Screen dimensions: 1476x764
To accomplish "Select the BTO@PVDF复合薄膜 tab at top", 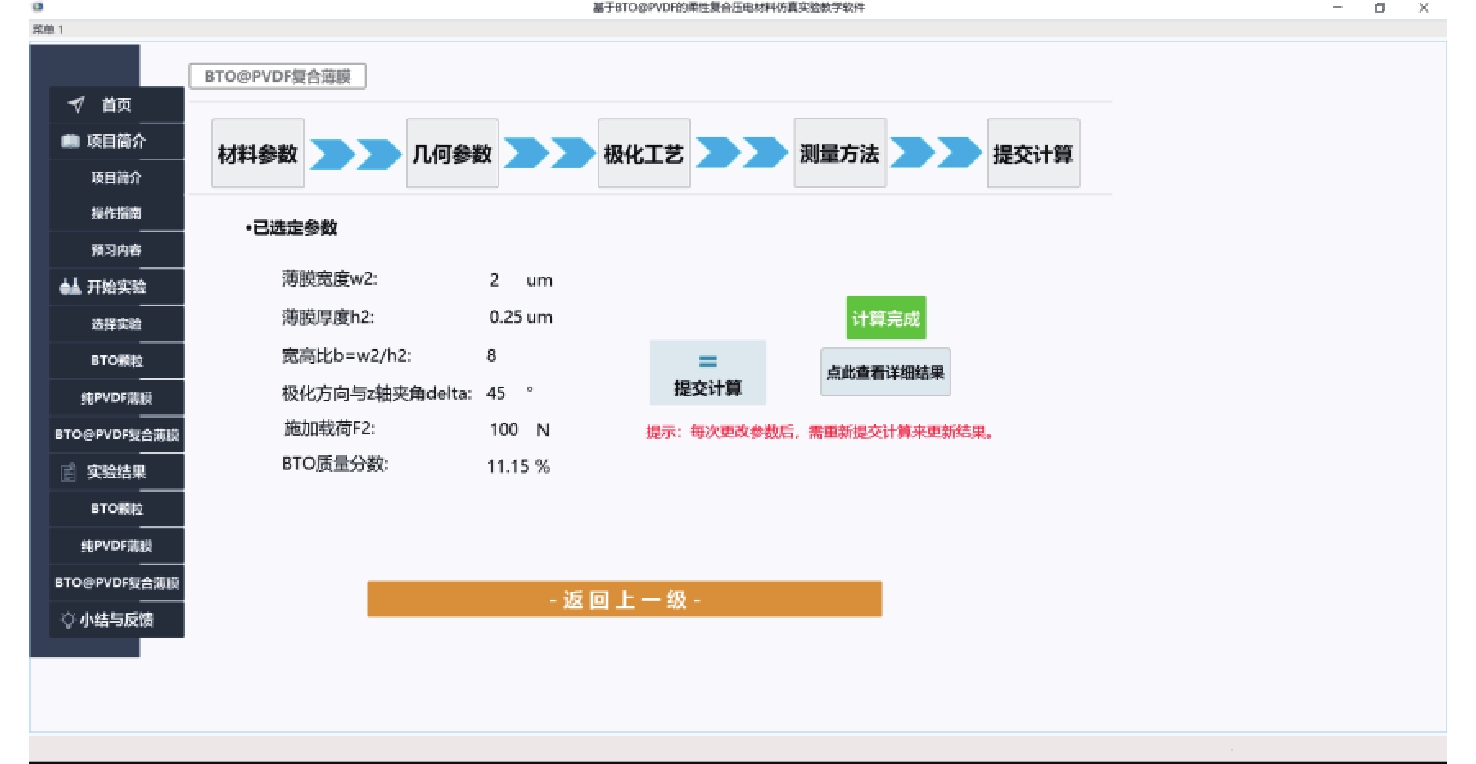I will pos(278,77).
